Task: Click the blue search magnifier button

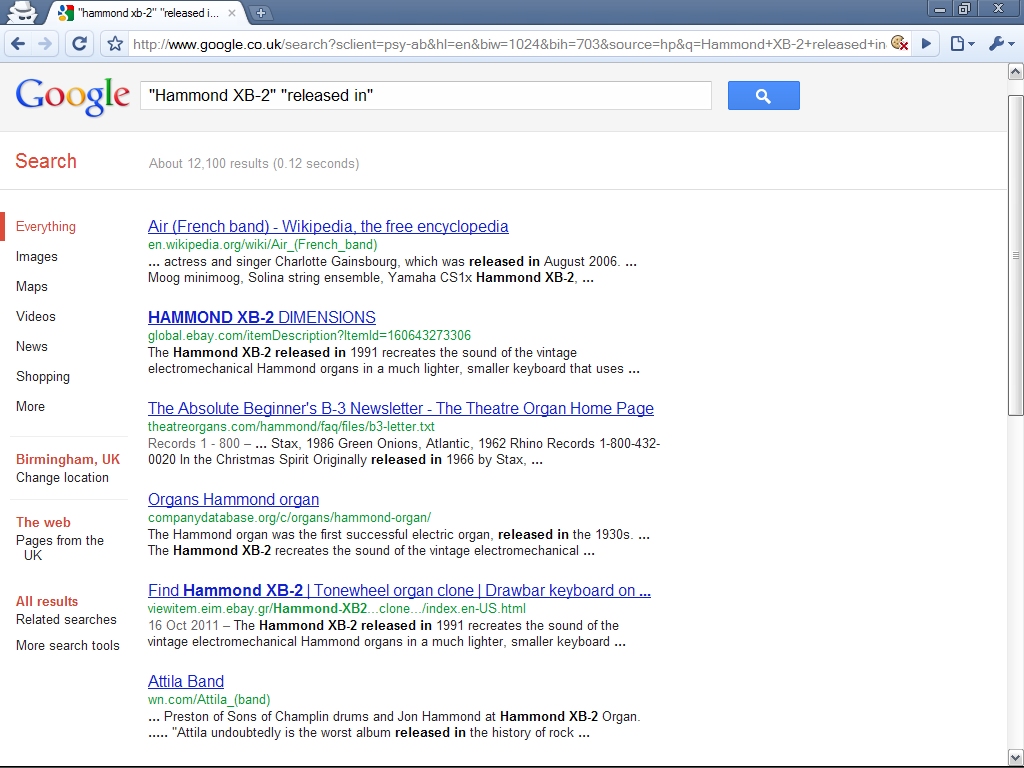Action: pyautogui.click(x=763, y=95)
